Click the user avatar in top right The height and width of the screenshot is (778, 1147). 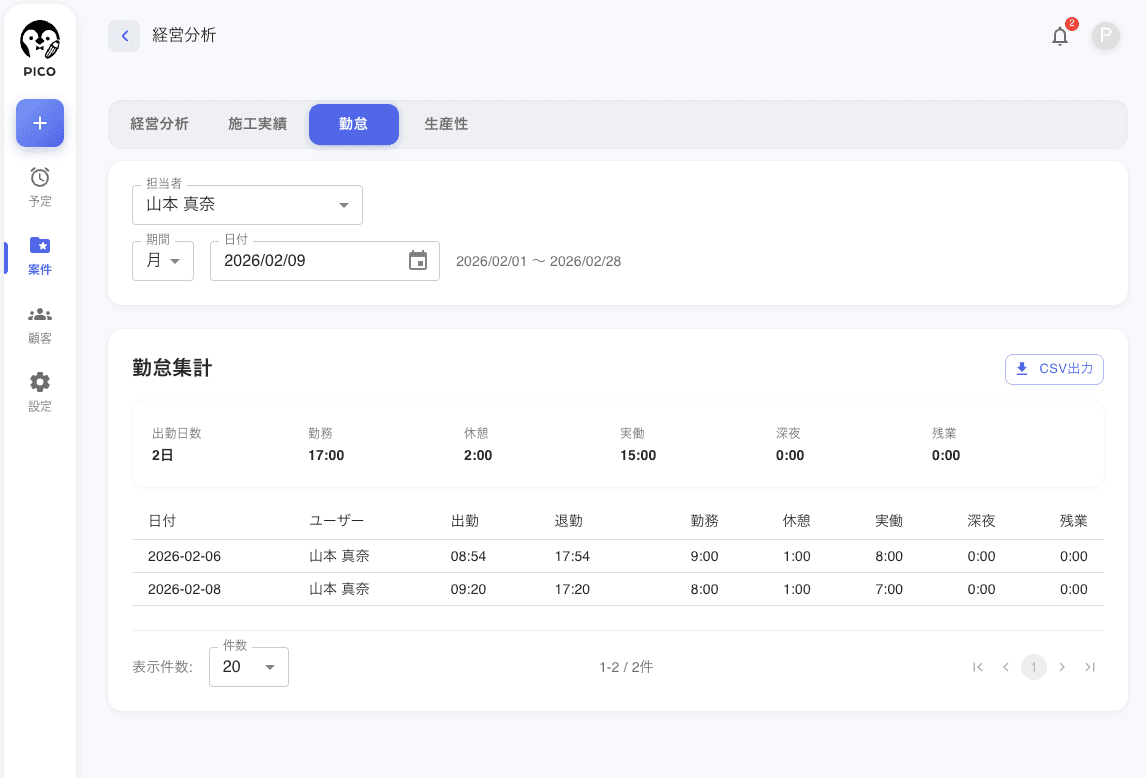[1105, 37]
